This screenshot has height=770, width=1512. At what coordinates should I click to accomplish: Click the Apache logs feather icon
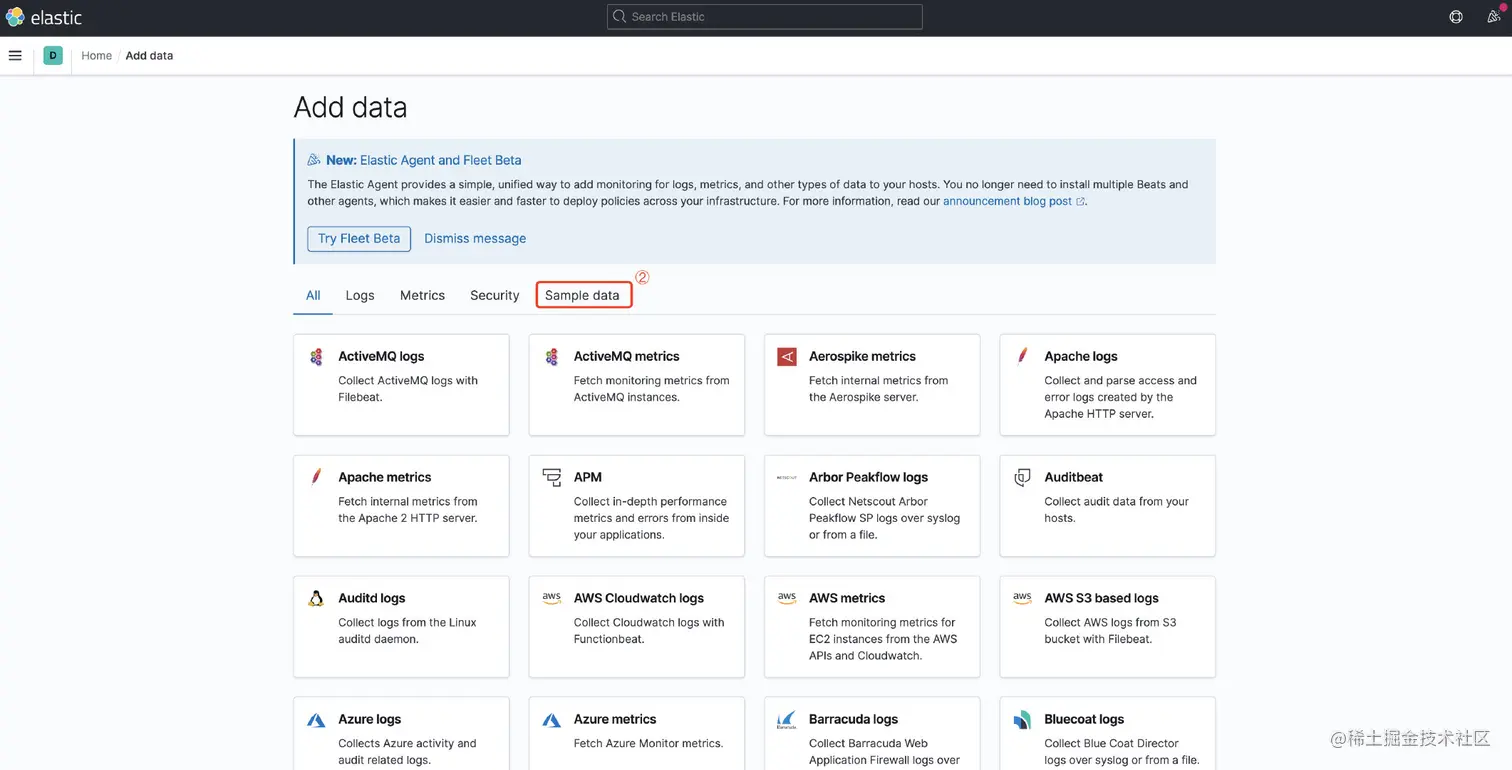point(1022,356)
